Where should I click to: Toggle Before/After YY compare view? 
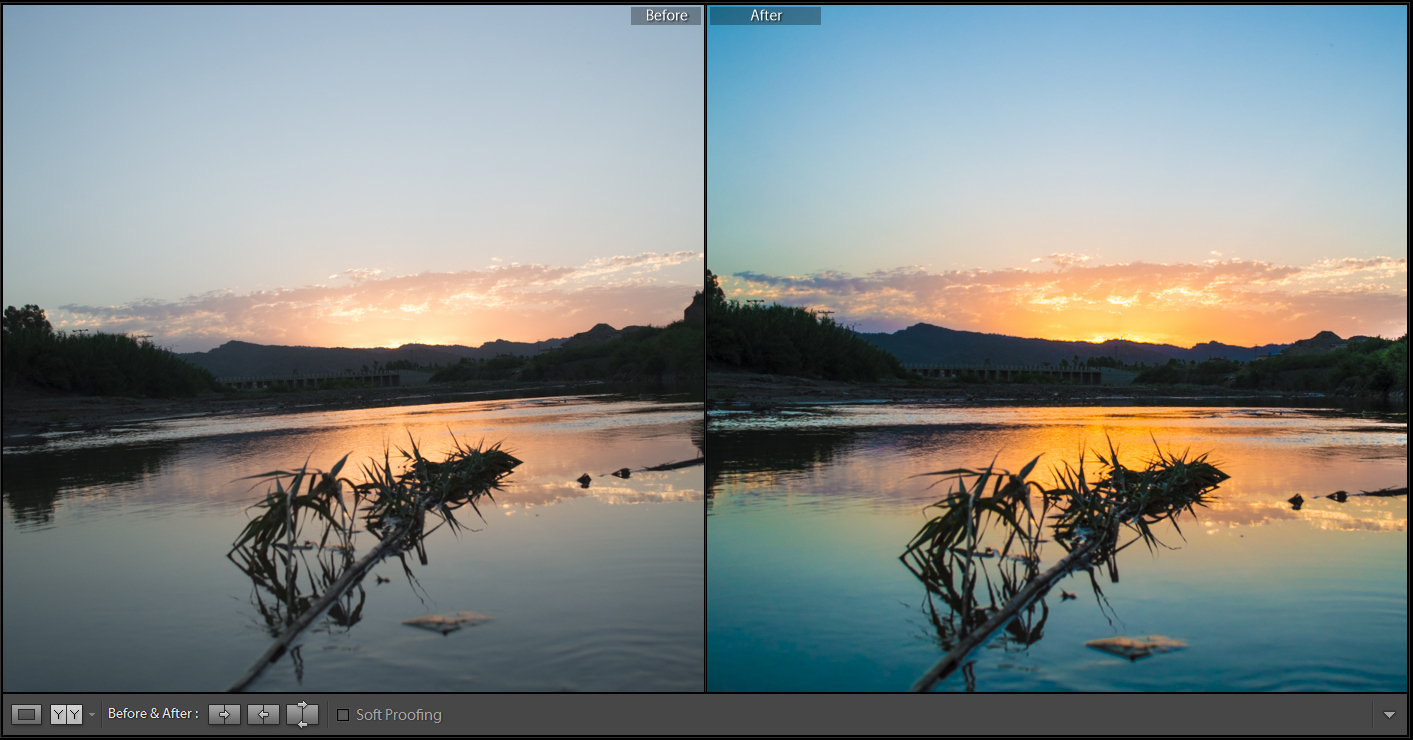(66, 714)
